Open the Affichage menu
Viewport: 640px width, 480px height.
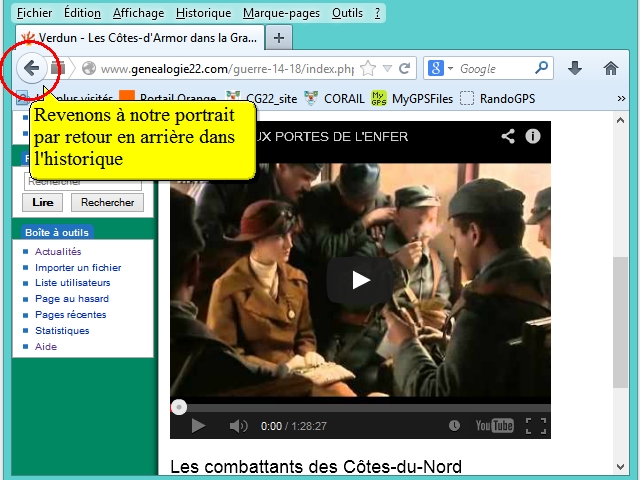[138, 13]
